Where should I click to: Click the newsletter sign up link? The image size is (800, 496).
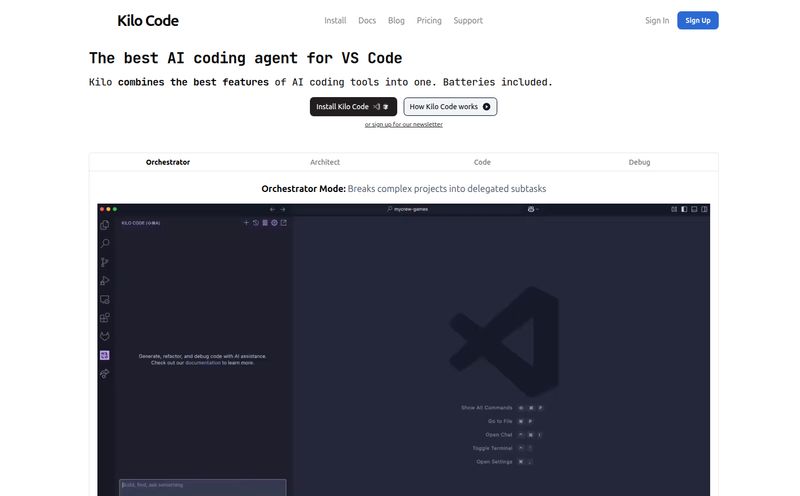coord(404,125)
